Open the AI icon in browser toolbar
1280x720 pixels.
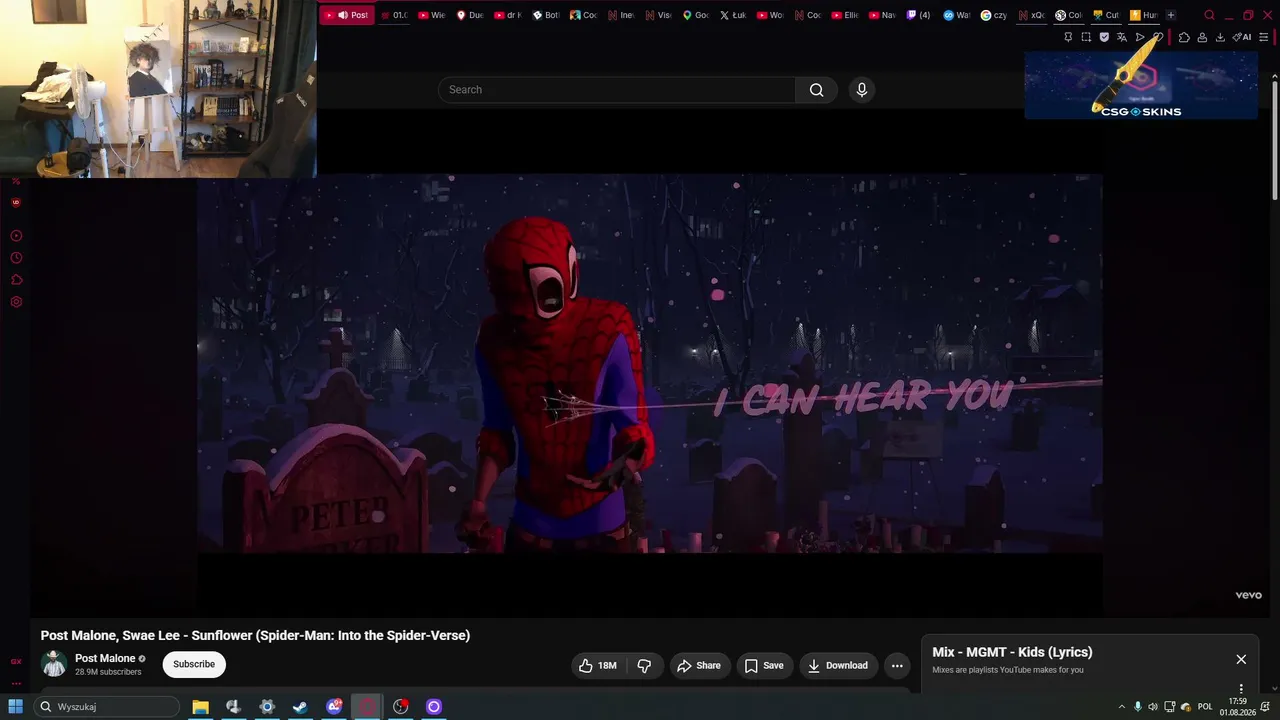[x=1243, y=38]
